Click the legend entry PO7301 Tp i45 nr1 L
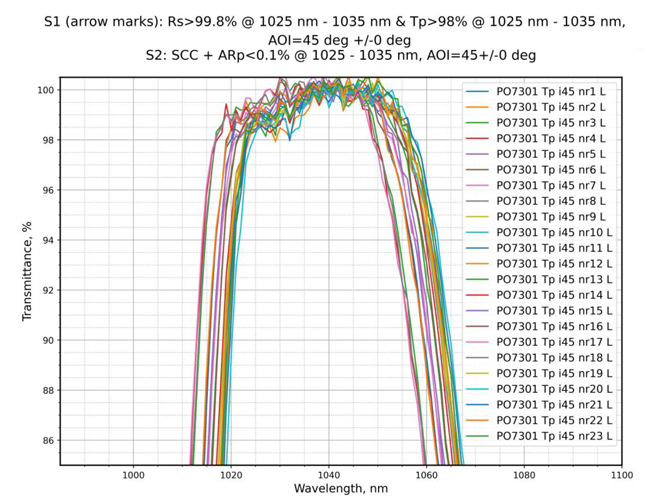The height and width of the screenshot is (500, 649). (554, 92)
